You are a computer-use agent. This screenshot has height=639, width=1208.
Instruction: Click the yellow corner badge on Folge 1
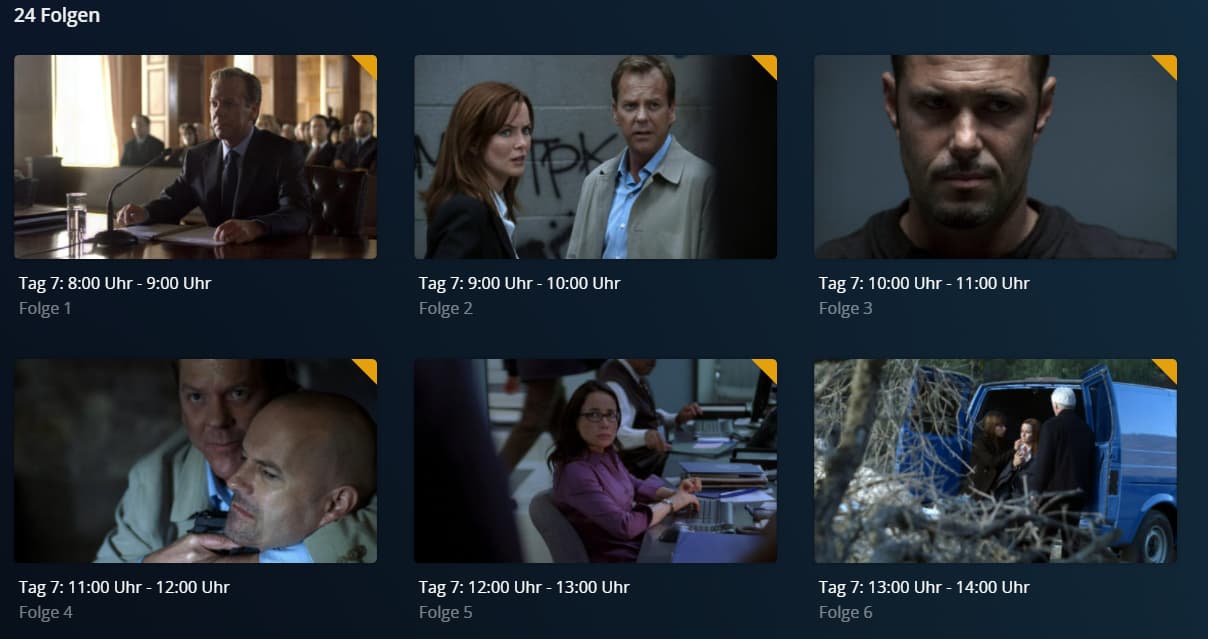[x=368, y=63]
